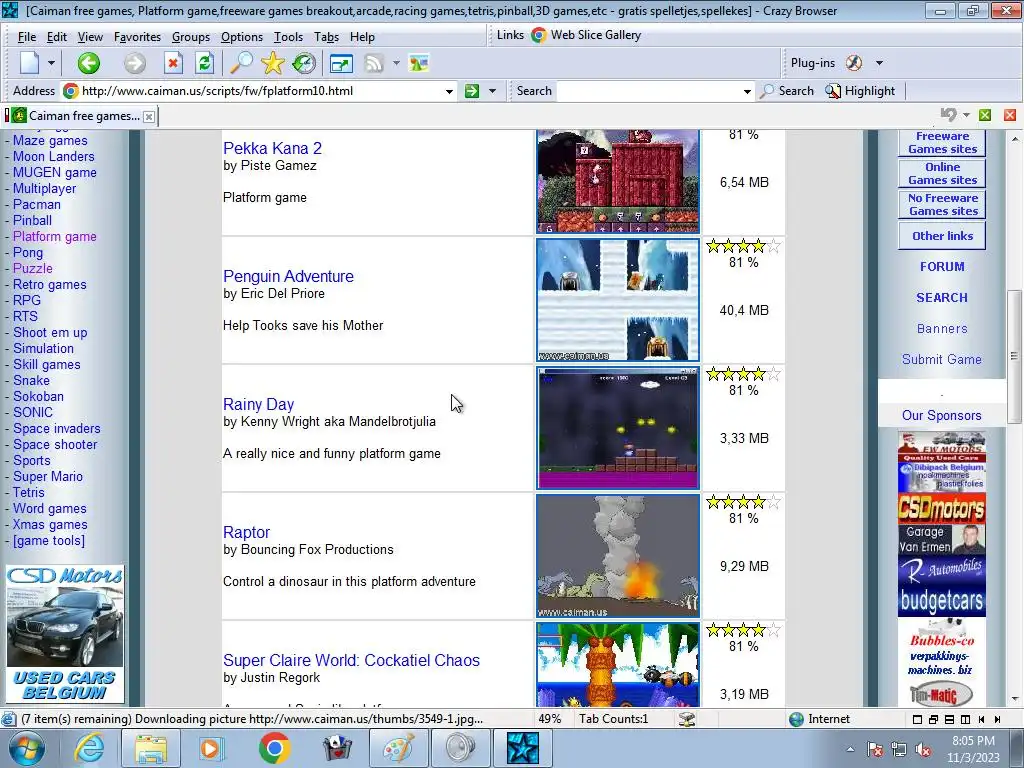Open the Groups menu
1024x768 pixels.
coord(191,37)
